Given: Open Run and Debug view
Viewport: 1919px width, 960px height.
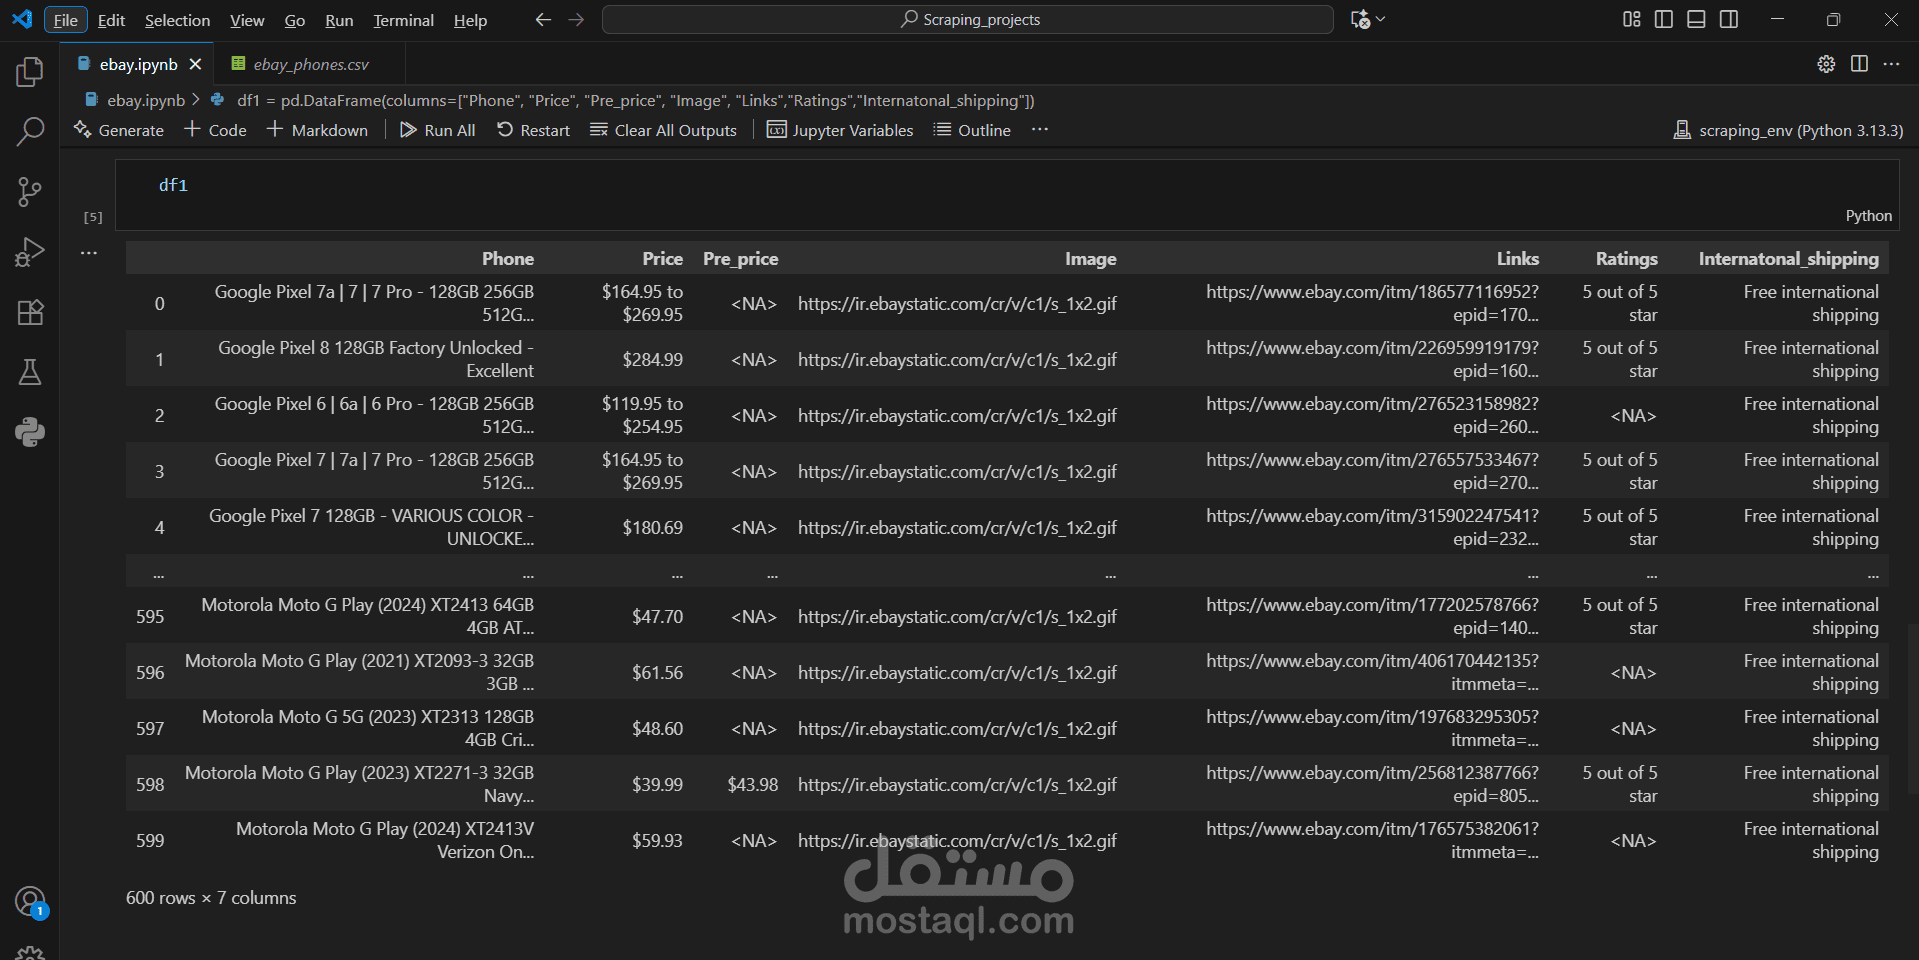Looking at the screenshot, I should point(30,252).
